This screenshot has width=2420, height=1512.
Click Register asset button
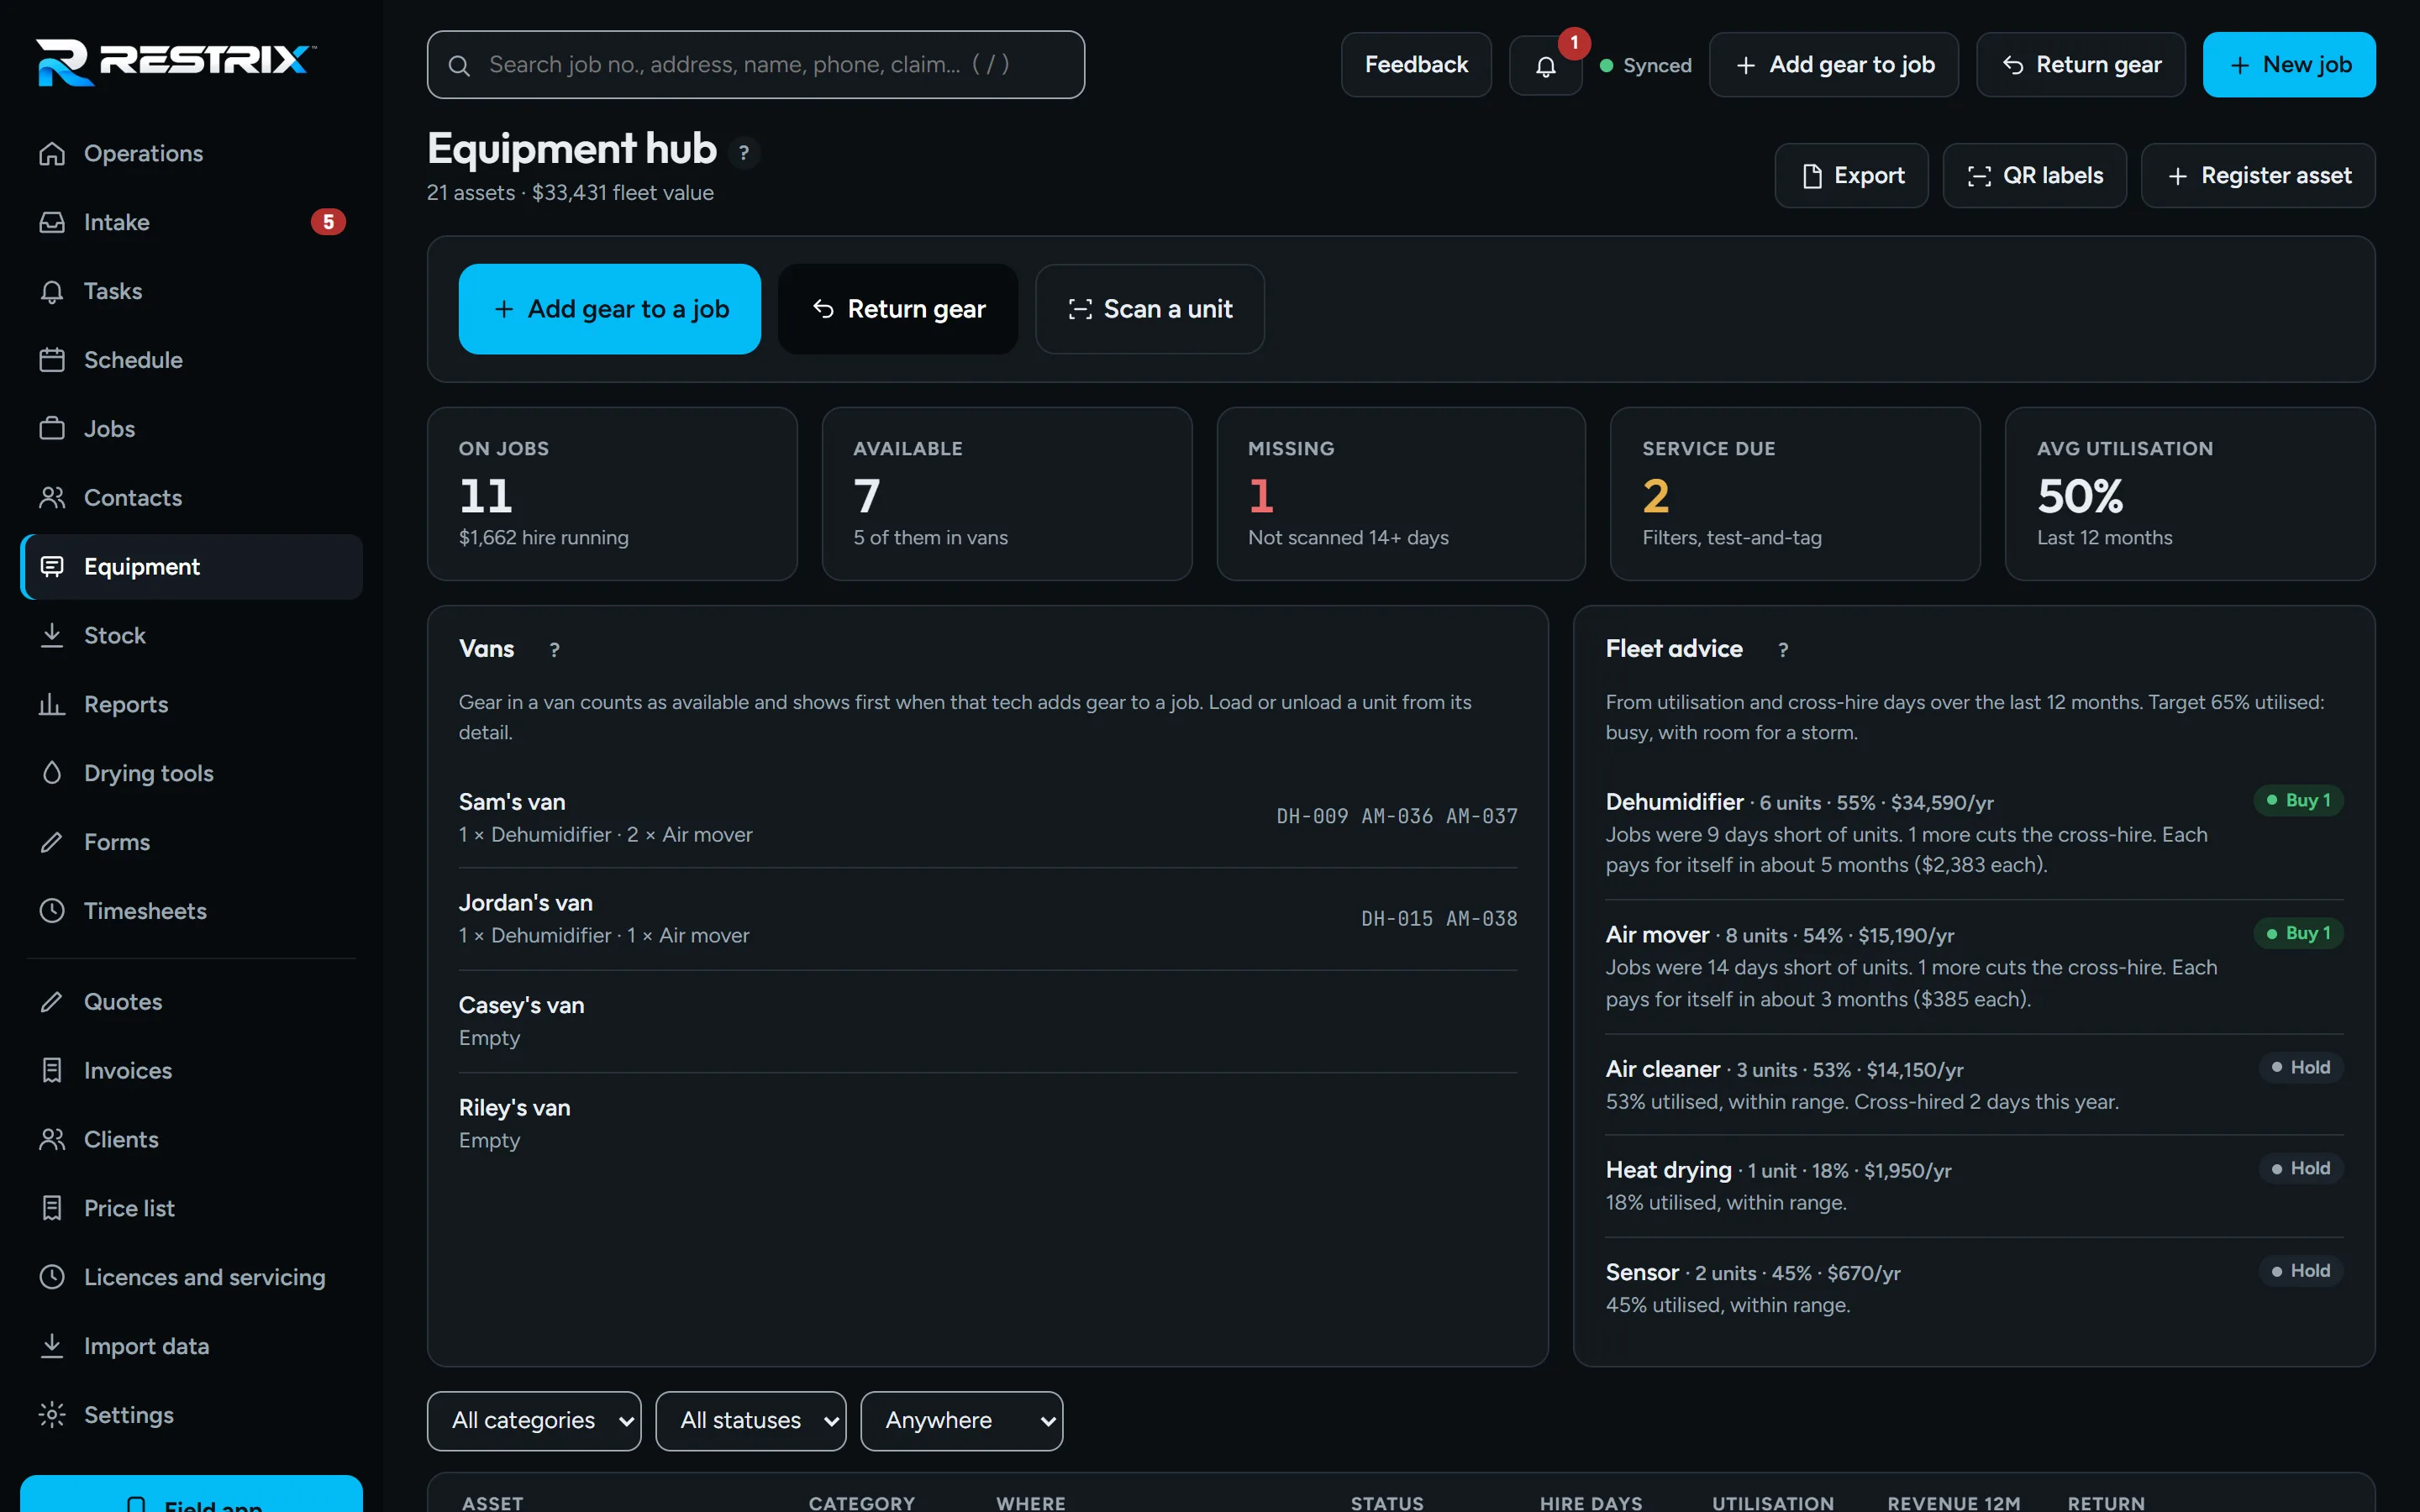click(x=2258, y=176)
